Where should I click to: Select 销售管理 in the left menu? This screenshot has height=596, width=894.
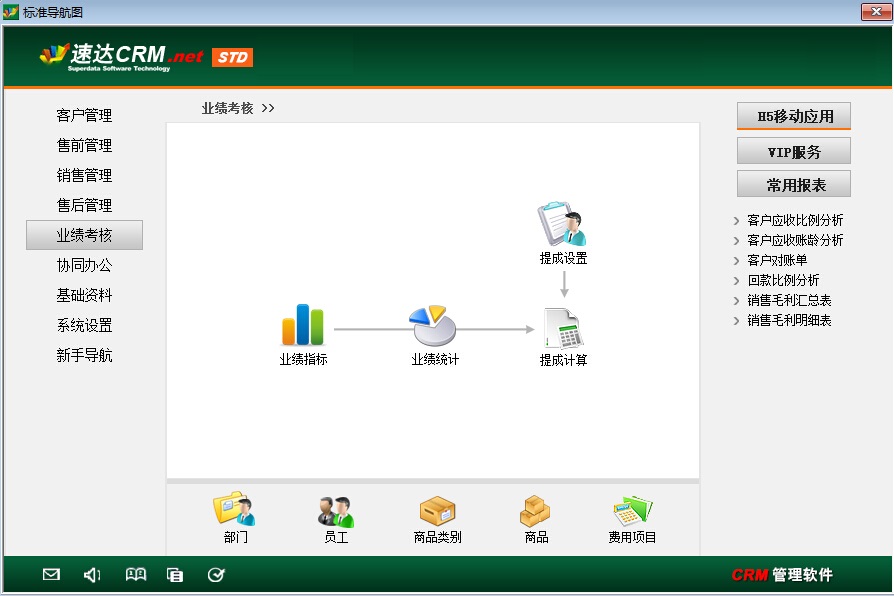pos(84,176)
